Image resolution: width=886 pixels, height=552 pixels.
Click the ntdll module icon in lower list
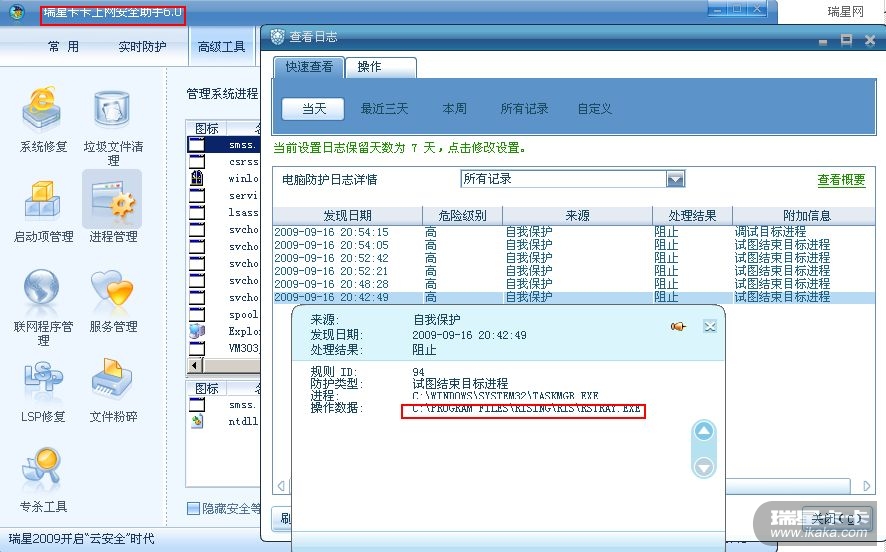[197, 421]
